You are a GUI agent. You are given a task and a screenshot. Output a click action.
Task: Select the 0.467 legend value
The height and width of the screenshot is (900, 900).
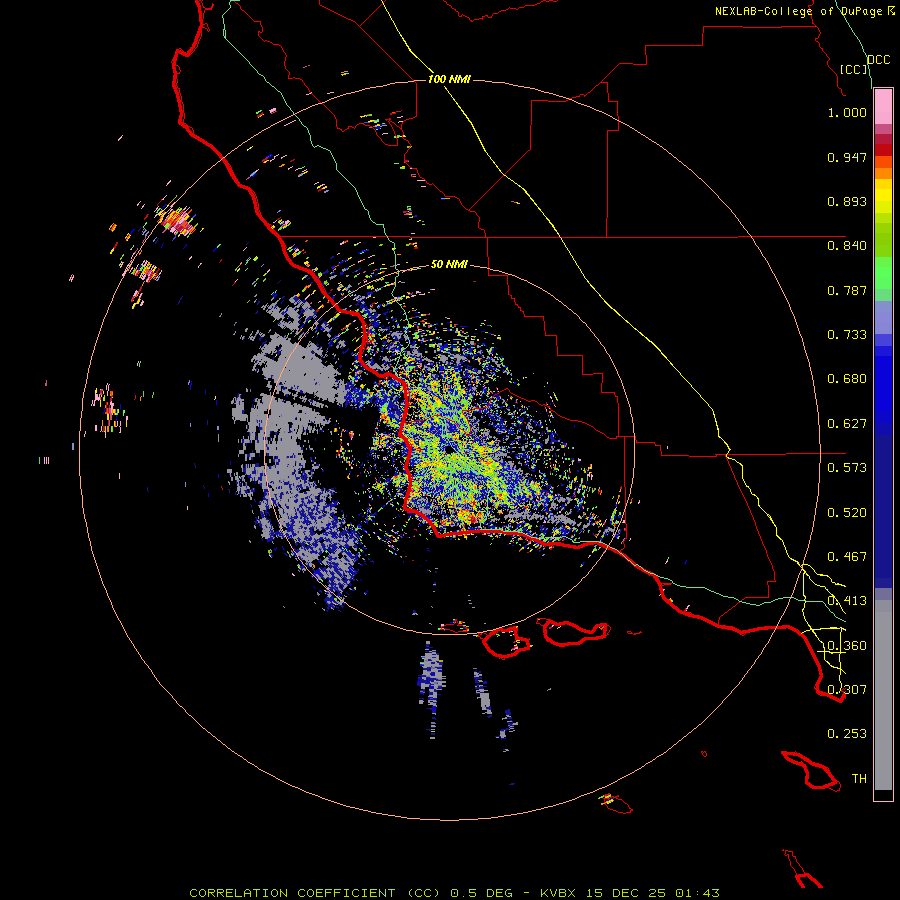(847, 557)
